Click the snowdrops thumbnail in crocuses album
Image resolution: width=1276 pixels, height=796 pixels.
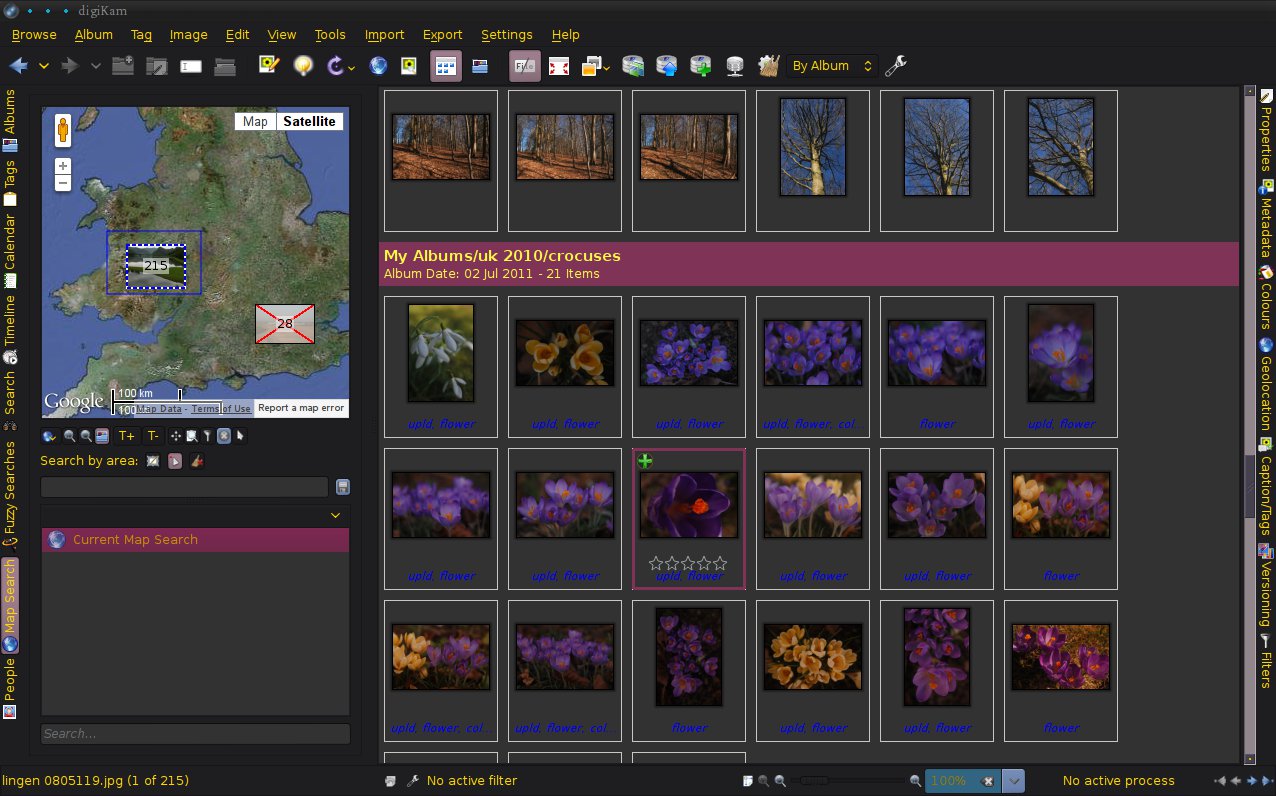[441, 354]
